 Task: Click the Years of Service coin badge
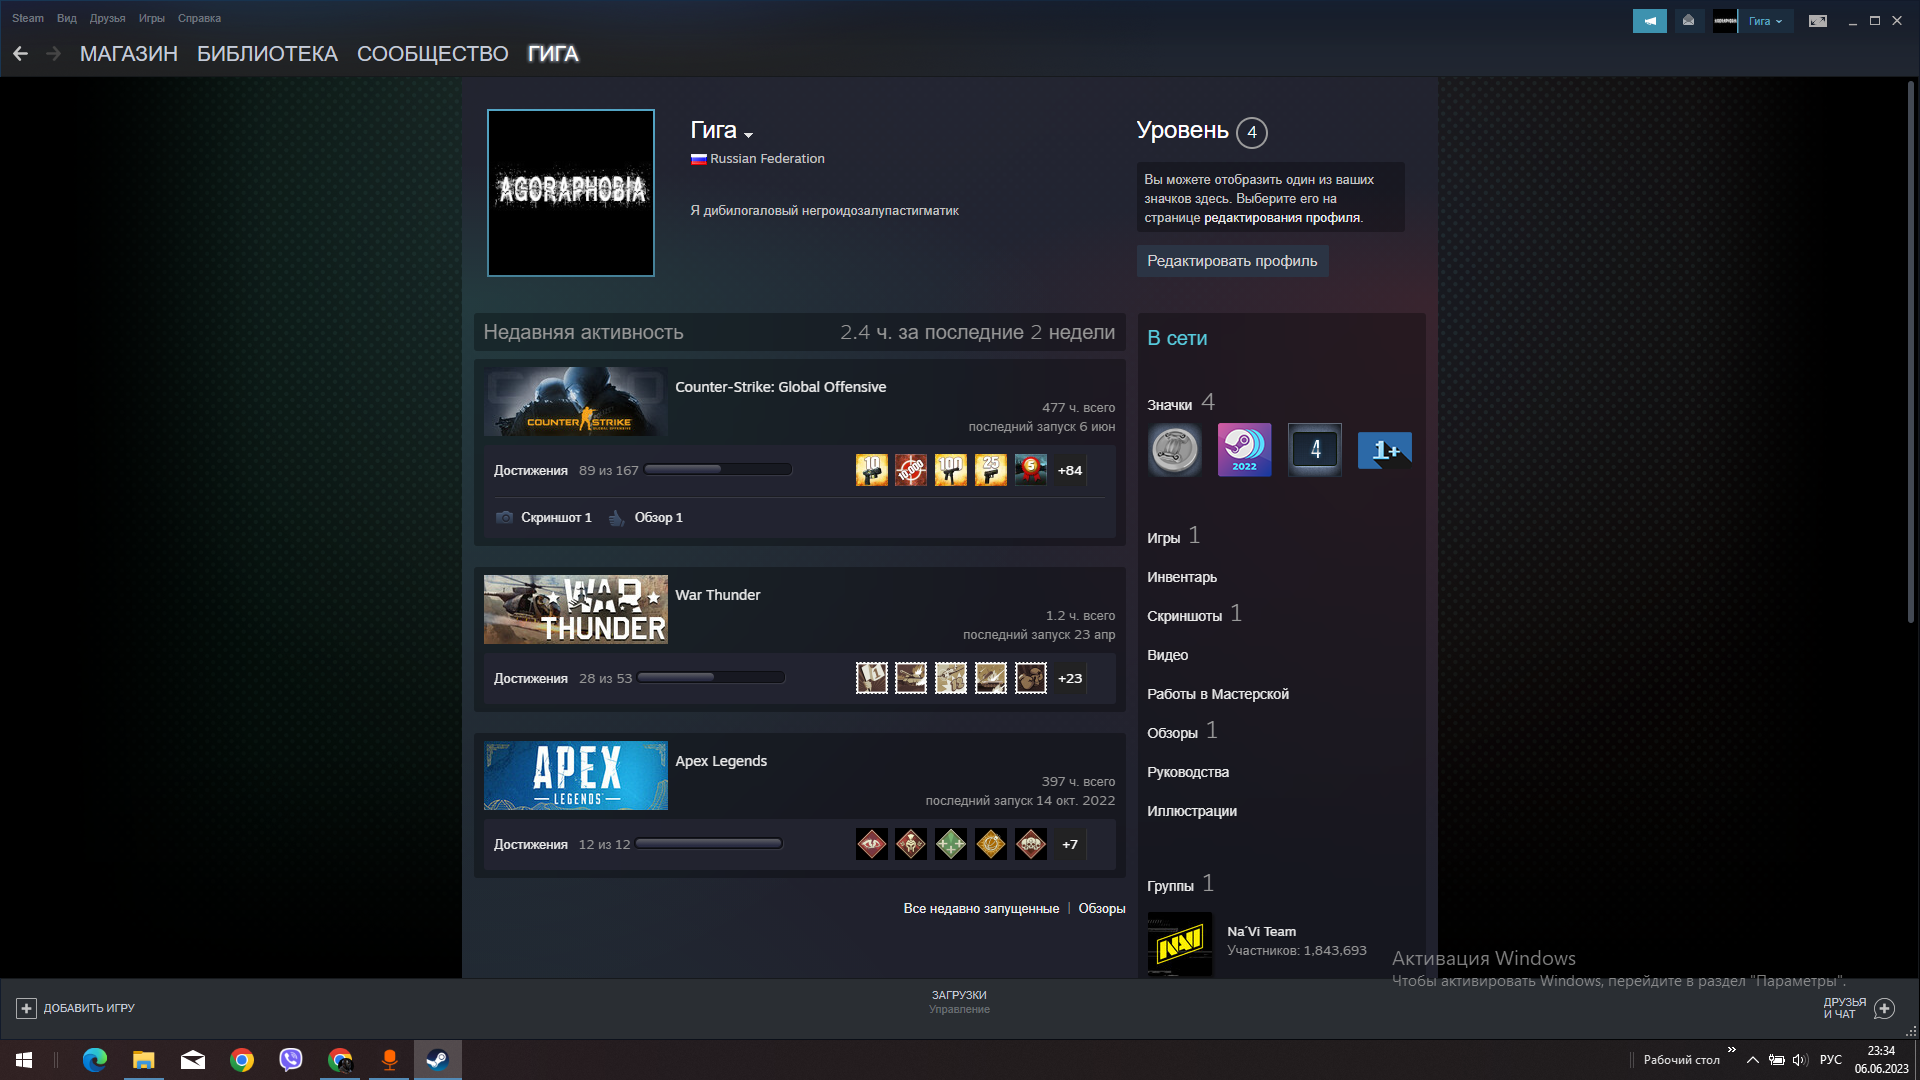coord(1175,450)
